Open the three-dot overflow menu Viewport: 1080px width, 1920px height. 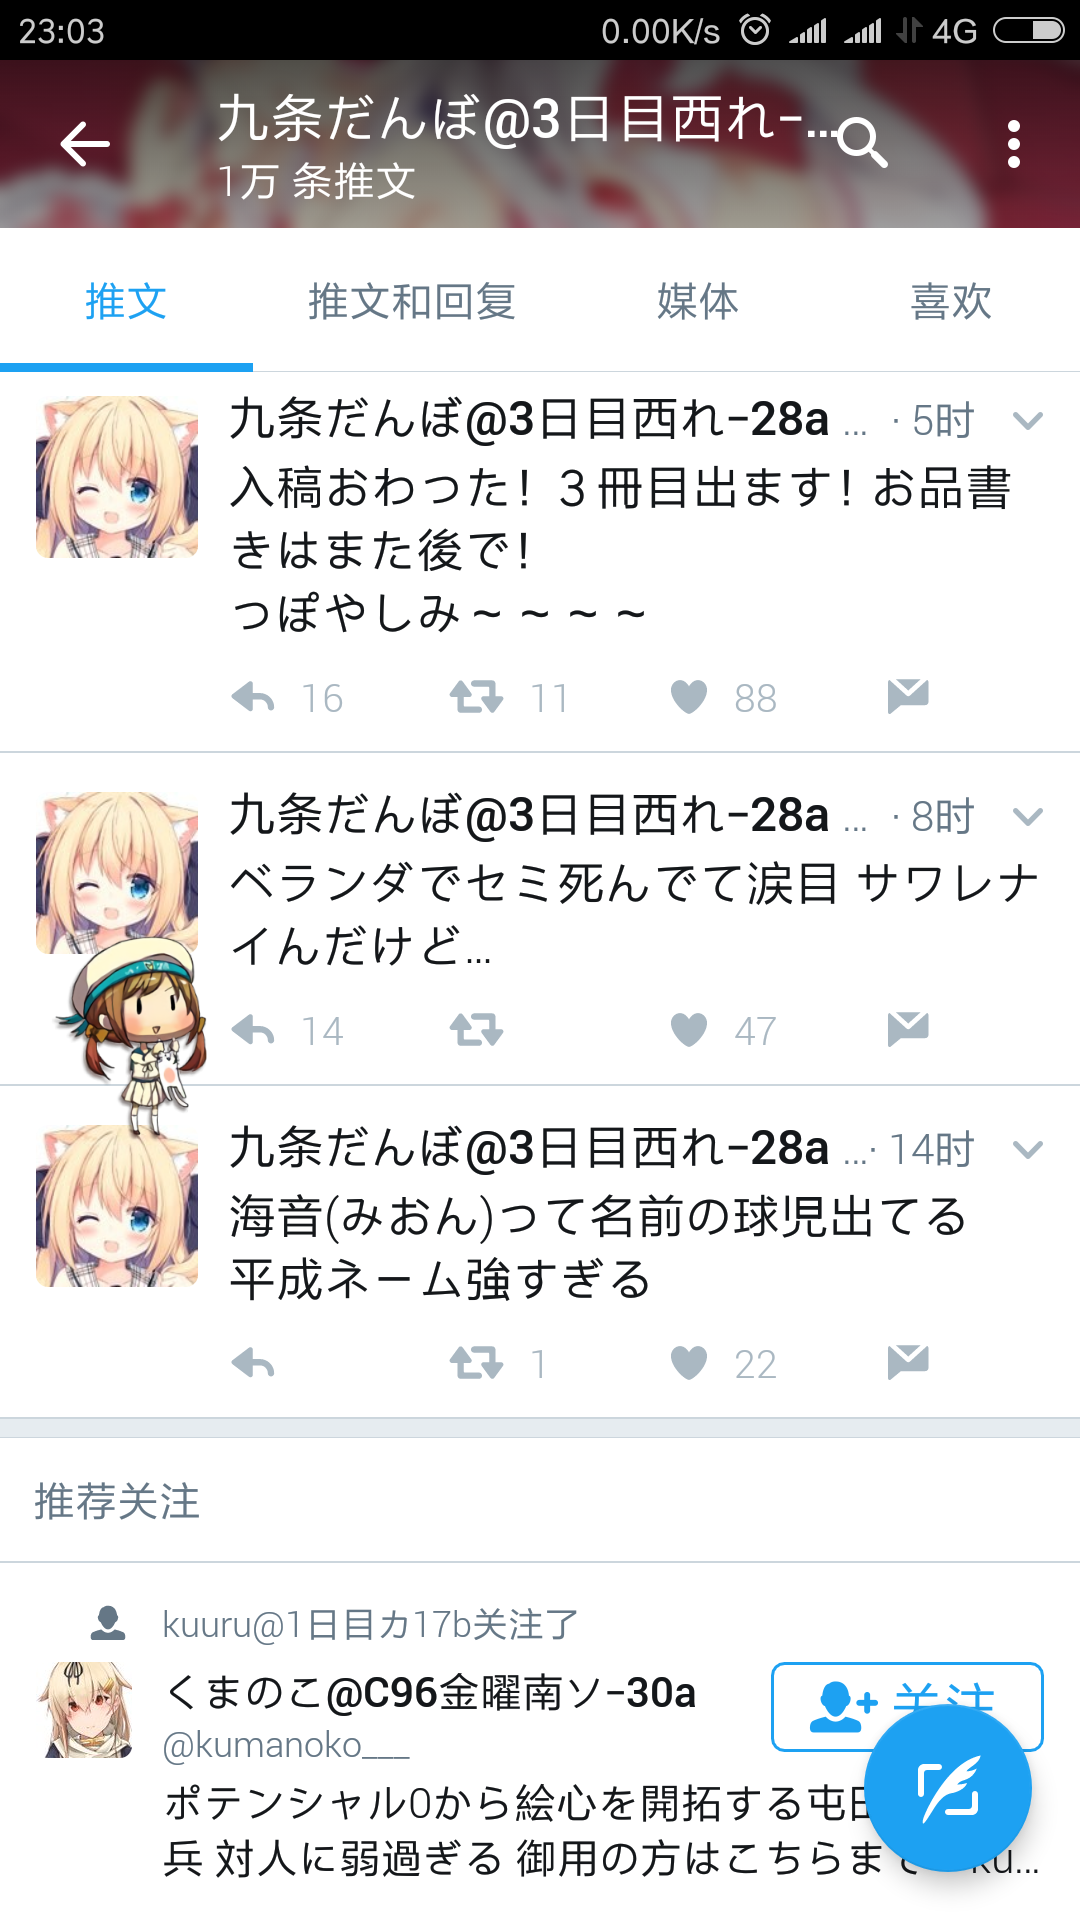[1014, 144]
